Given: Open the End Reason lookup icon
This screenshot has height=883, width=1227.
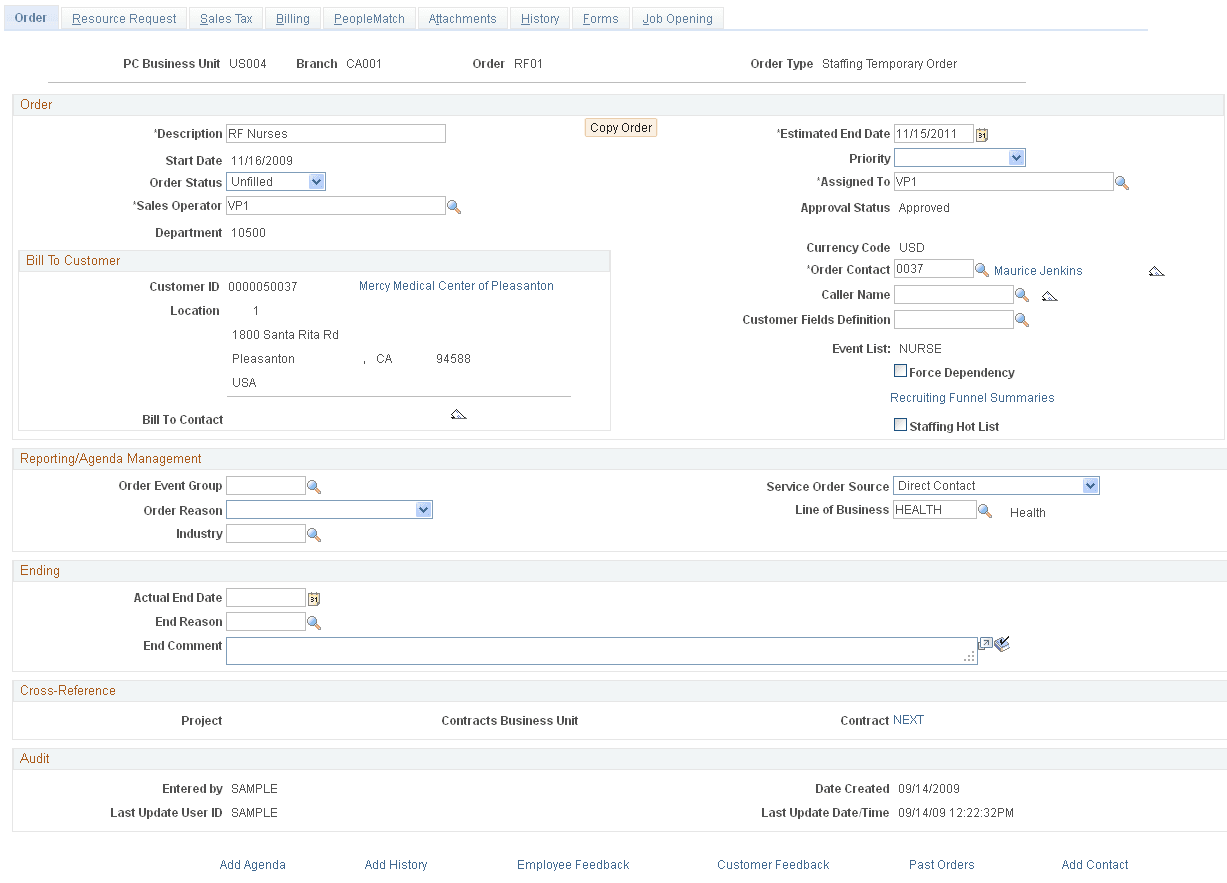Looking at the screenshot, I should click(315, 621).
